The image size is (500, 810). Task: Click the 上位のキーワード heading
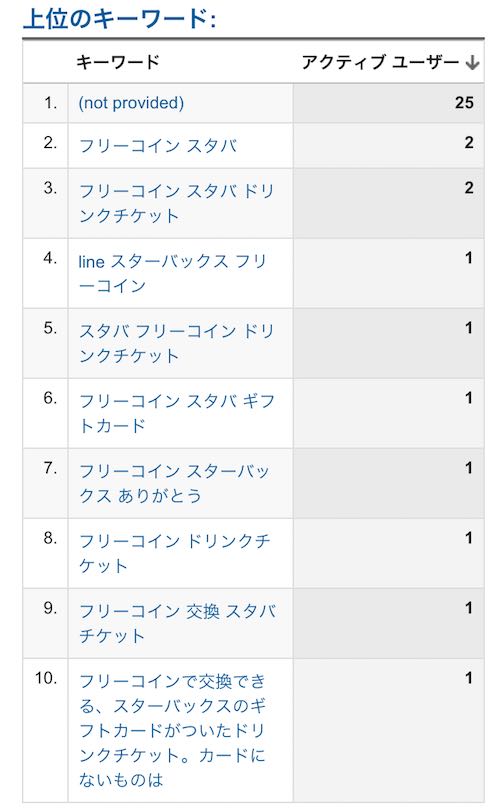119,19
